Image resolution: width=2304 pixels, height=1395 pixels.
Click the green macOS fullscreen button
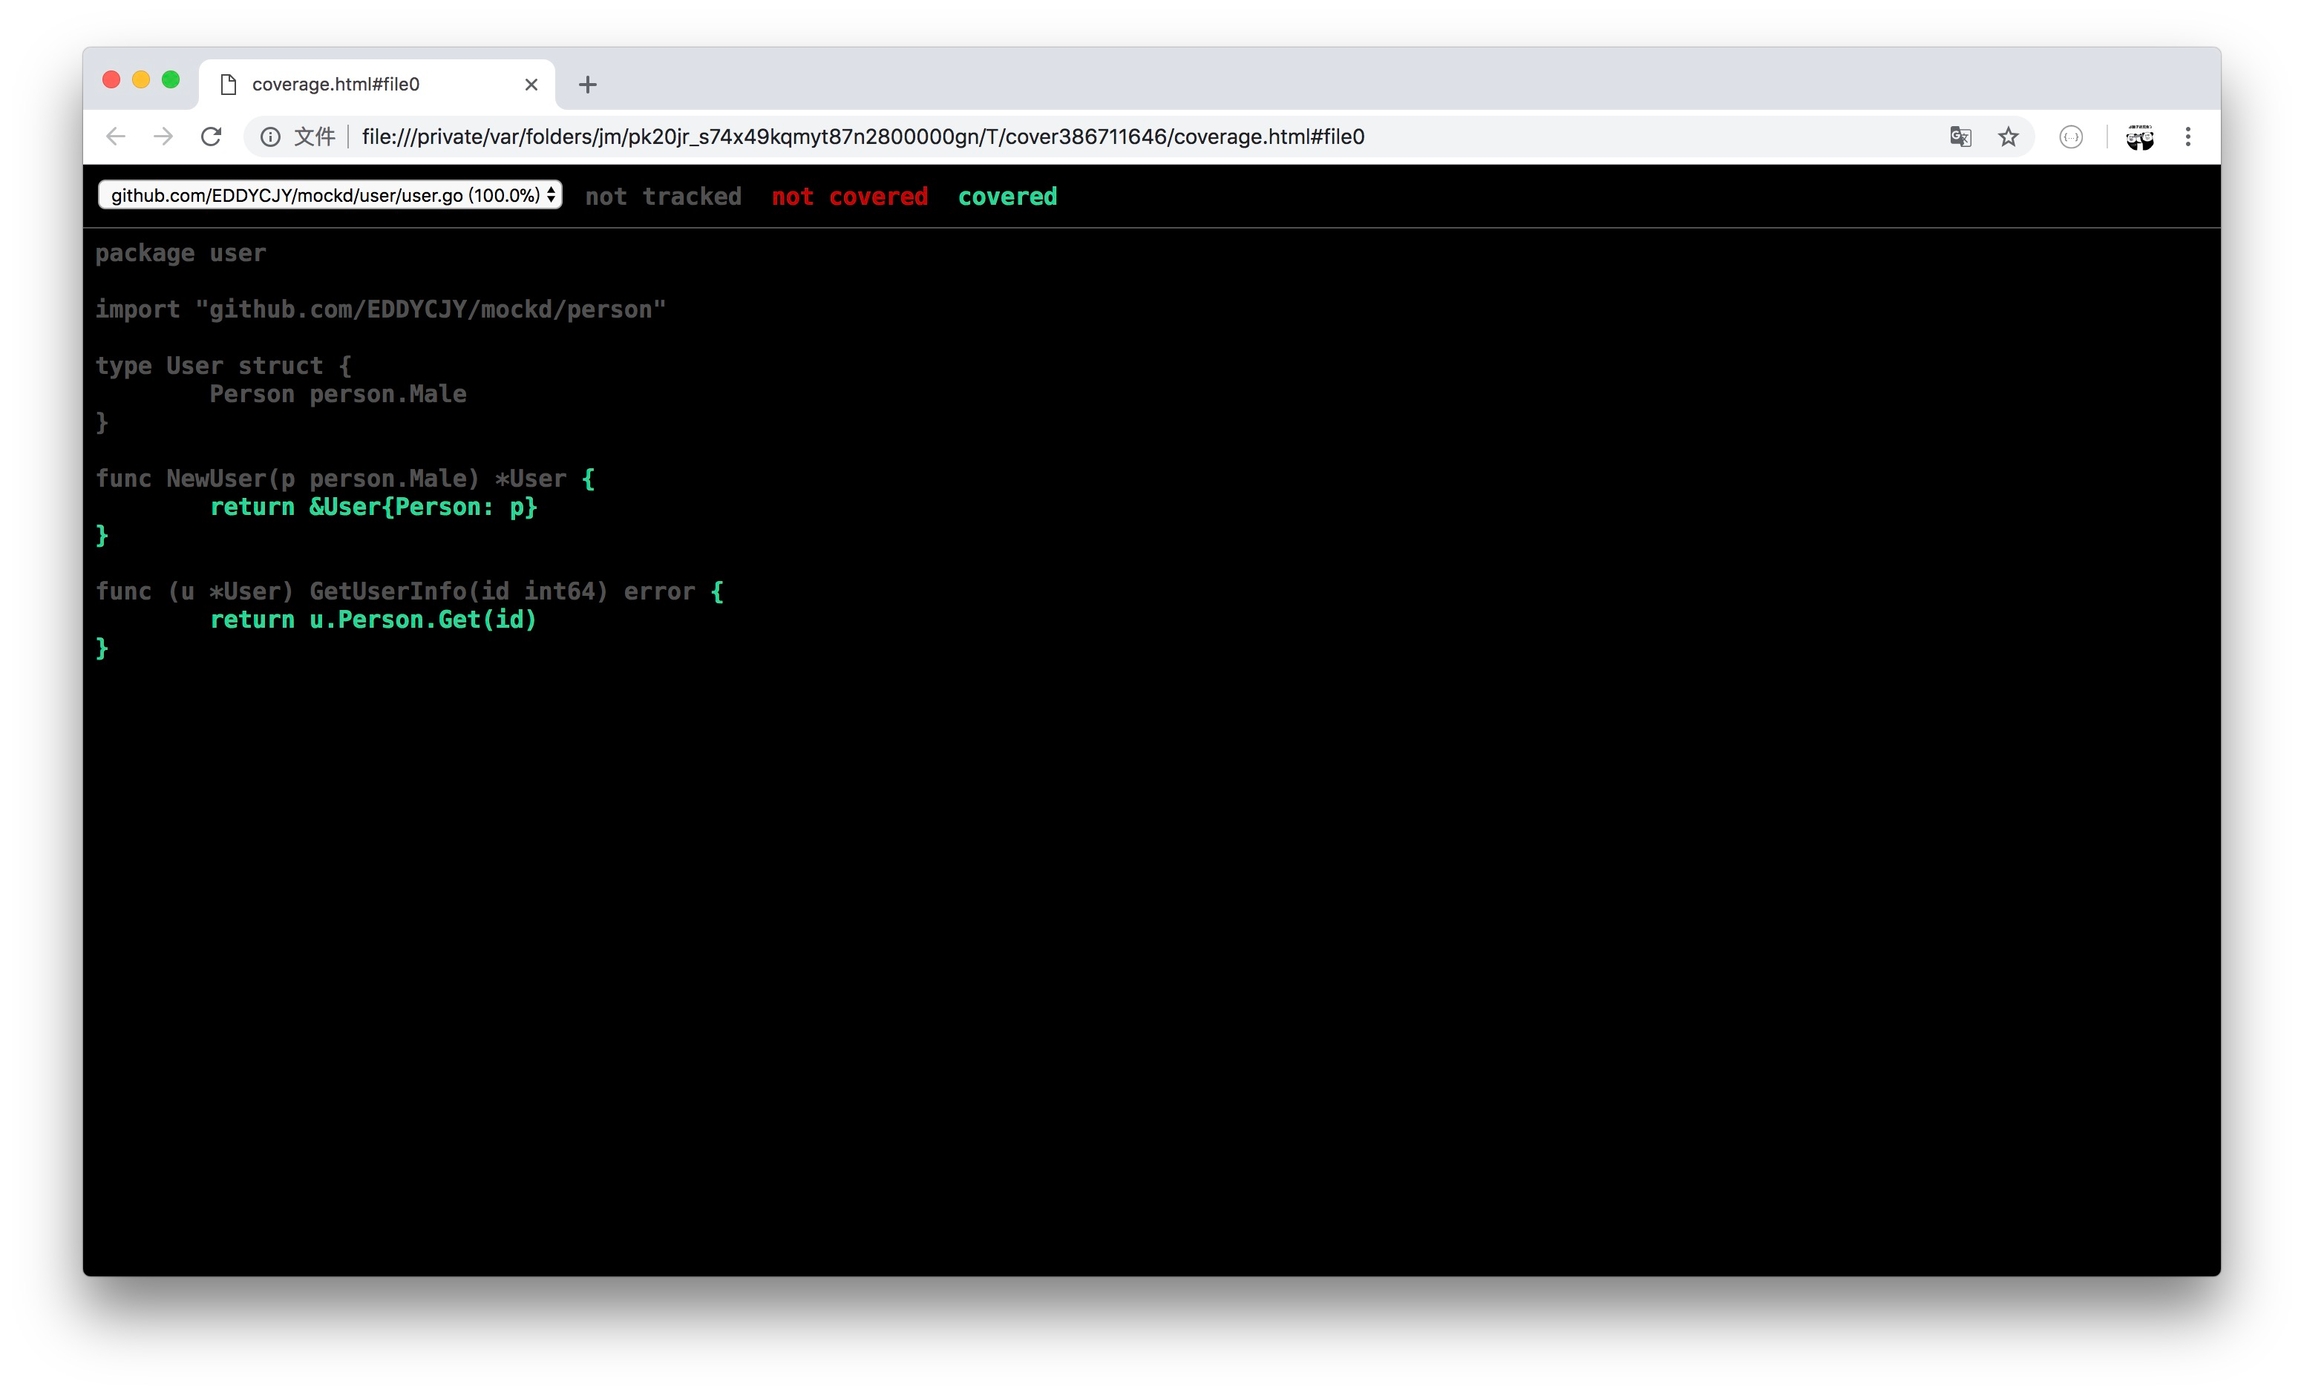click(171, 80)
